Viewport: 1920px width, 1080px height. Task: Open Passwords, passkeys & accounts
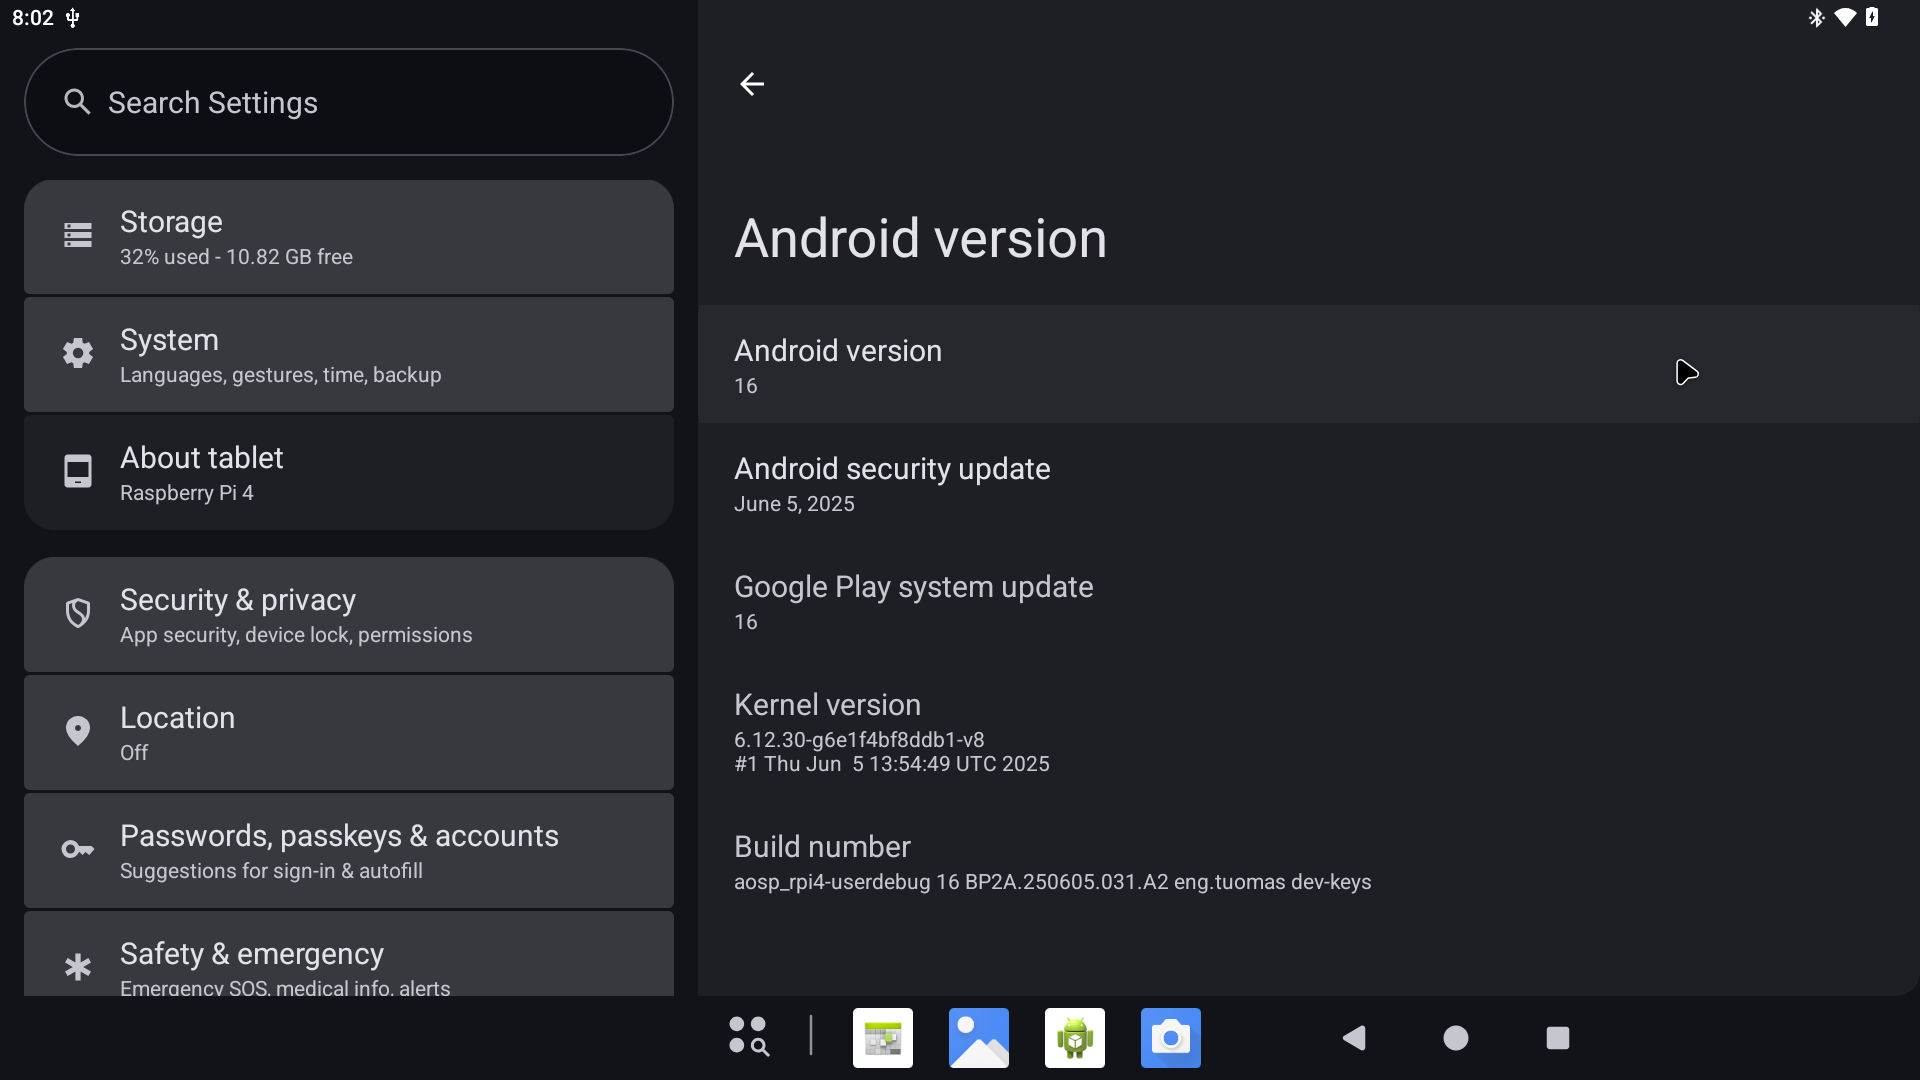[348, 852]
